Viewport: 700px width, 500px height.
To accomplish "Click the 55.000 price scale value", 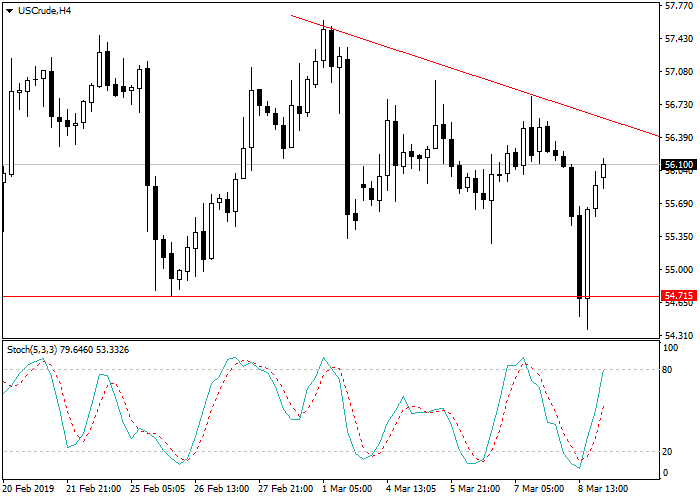I will [679, 270].
